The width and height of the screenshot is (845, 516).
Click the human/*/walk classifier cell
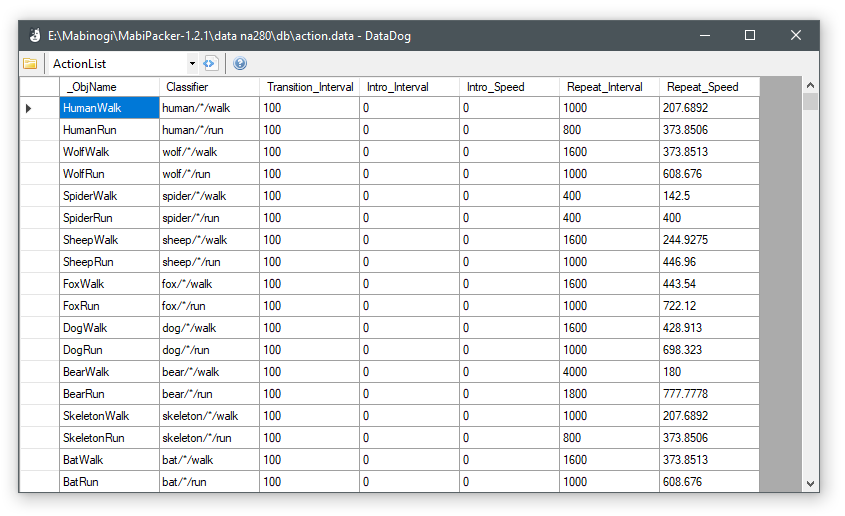(210, 108)
